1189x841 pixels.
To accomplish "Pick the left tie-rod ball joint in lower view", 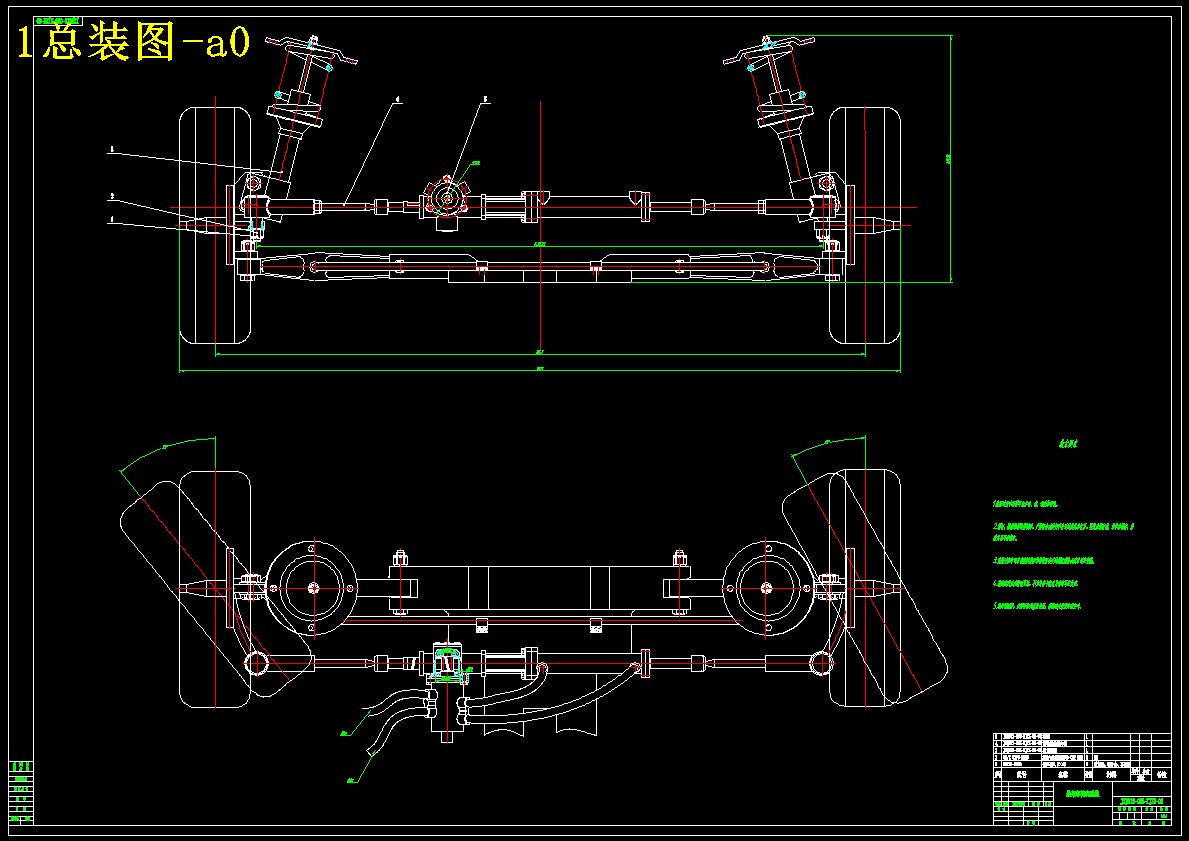I will [257, 664].
